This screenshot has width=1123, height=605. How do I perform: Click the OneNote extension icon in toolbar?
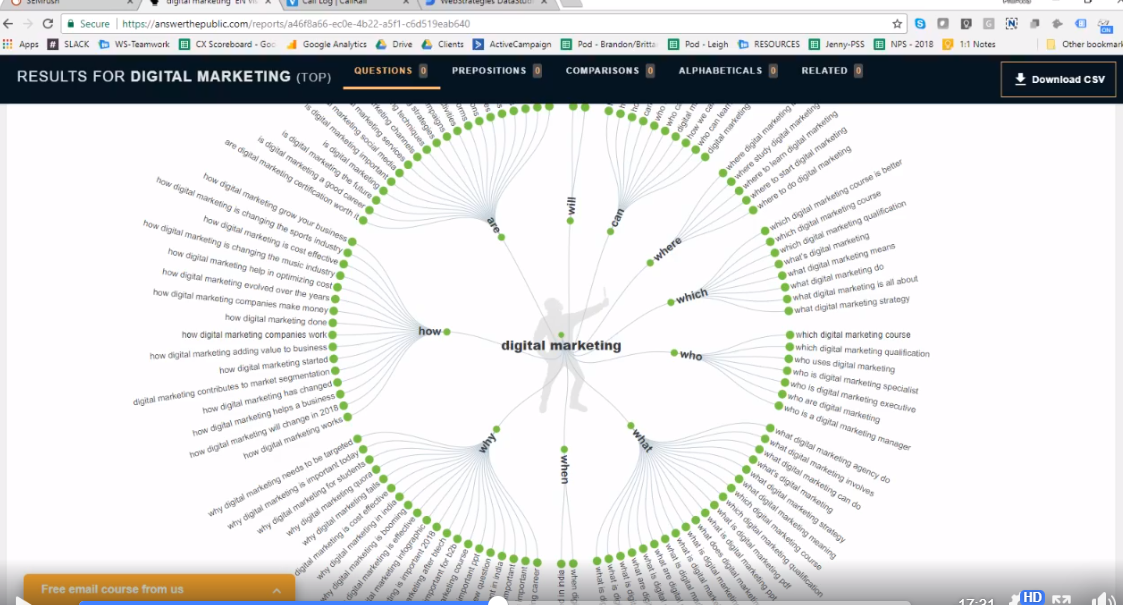[1011, 24]
